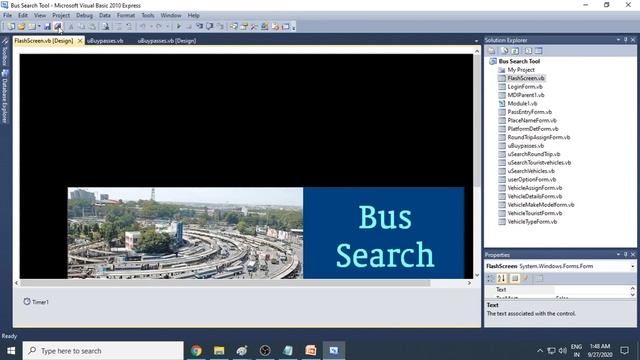Show Events lightning icon in Properties
The width and height of the screenshot is (640, 360).
point(526,278)
